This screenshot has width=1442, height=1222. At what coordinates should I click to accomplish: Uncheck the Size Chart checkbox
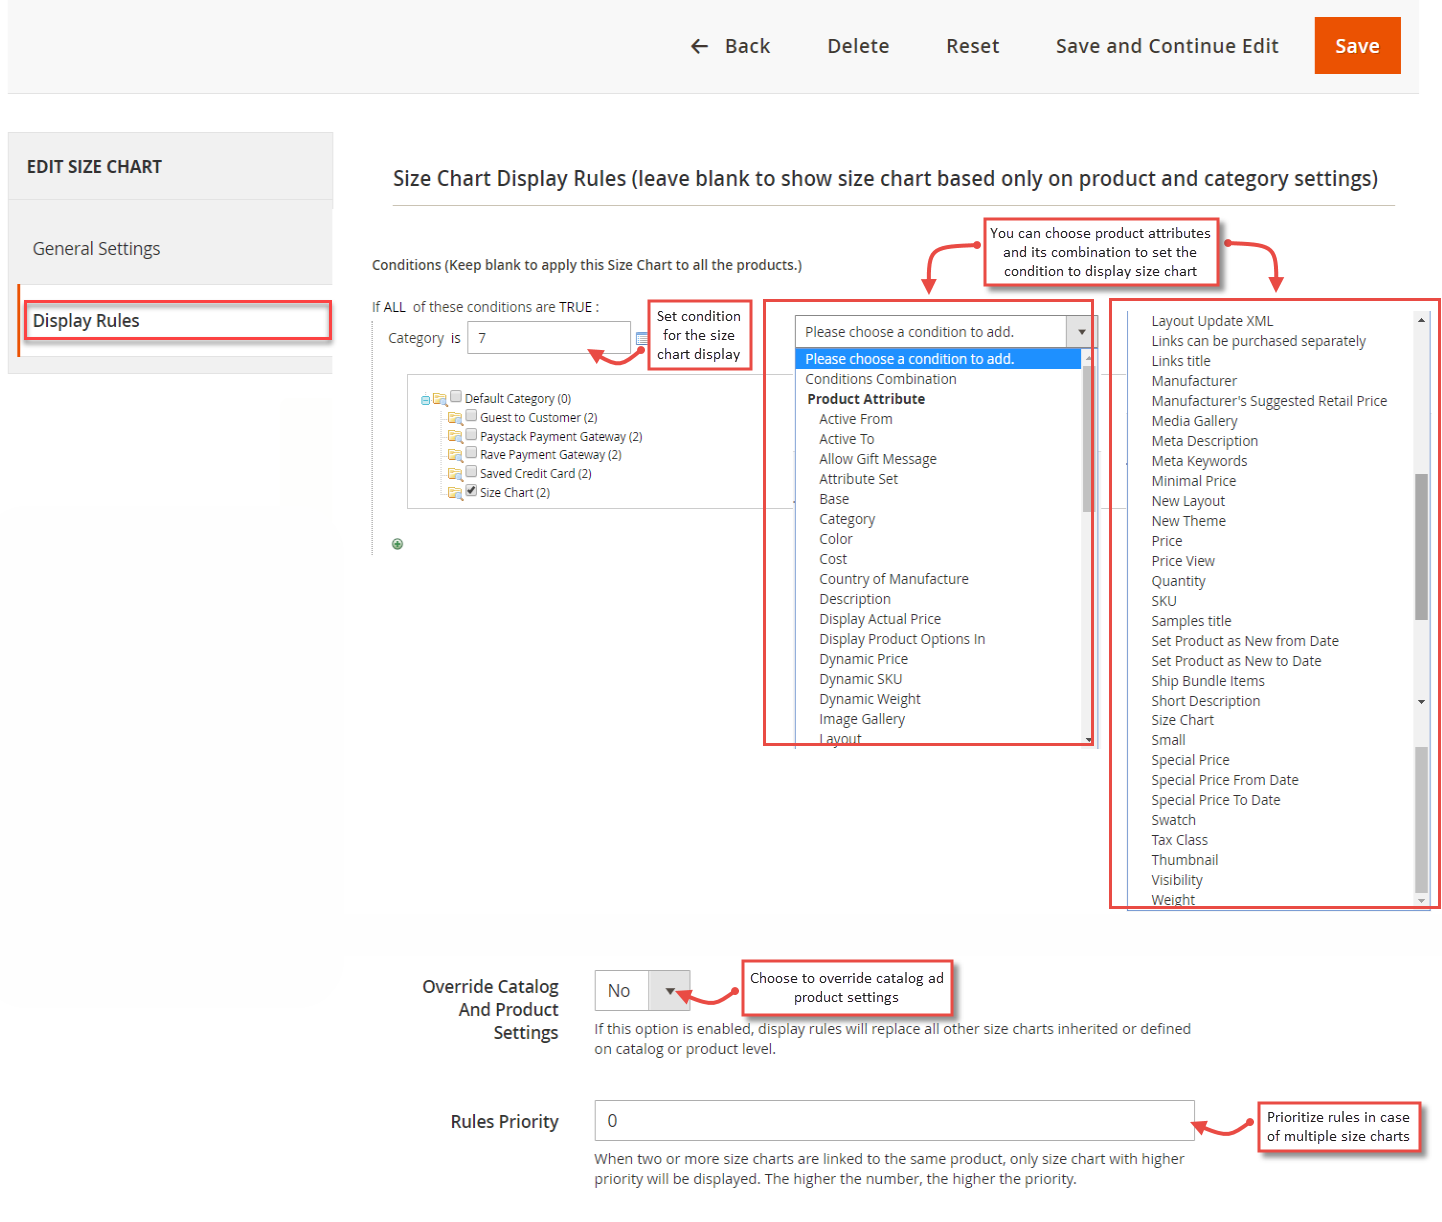click(471, 491)
